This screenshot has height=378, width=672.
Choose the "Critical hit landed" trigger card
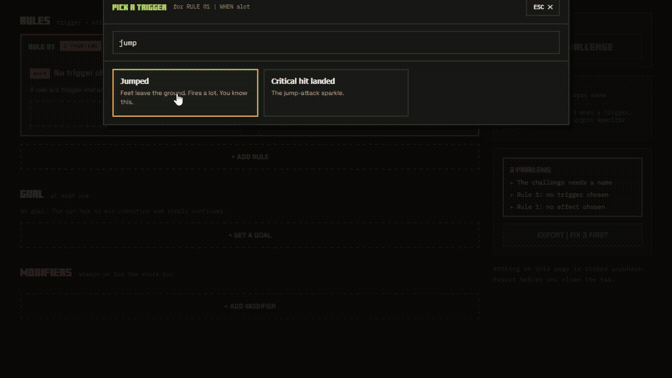tap(336, 93)
